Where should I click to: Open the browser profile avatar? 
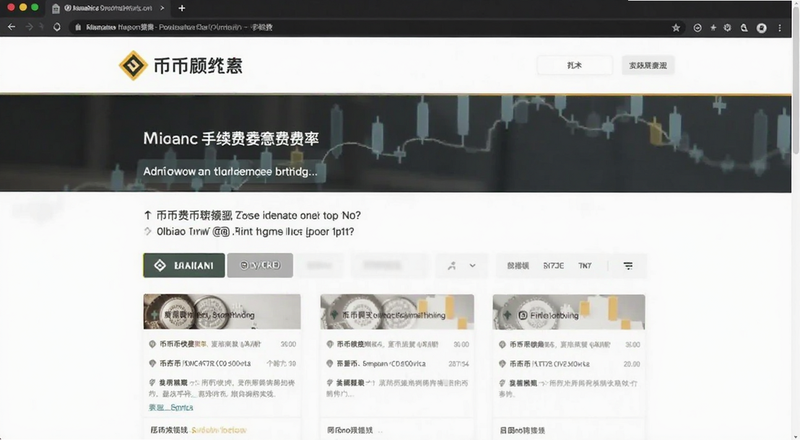761,28
